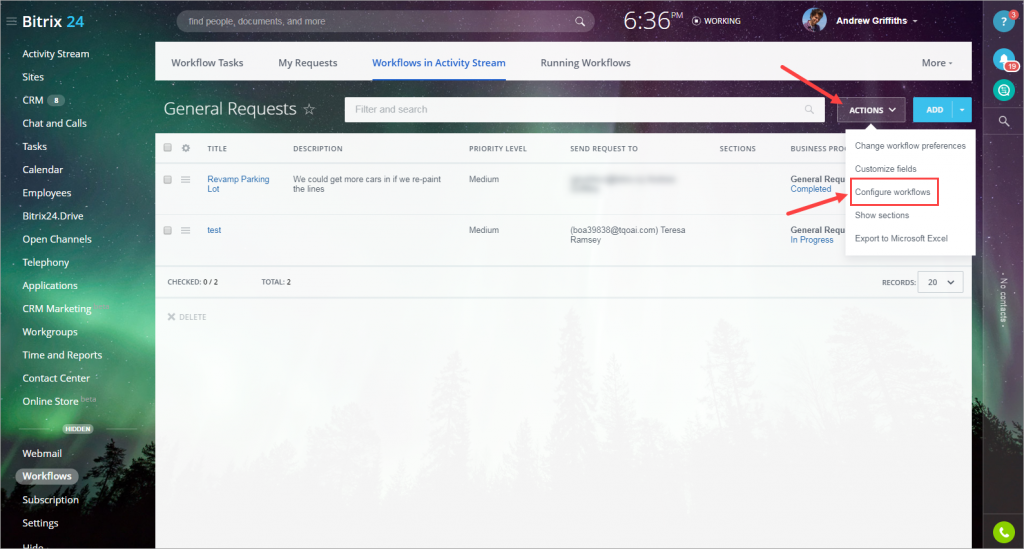
Task: Click the Bitrix 24 logo
Action: (53, 22)
